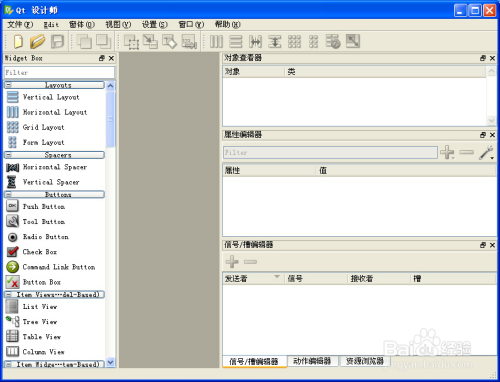
Task: Sort by the 发送者 column header arrow
Action: [277, 277]
